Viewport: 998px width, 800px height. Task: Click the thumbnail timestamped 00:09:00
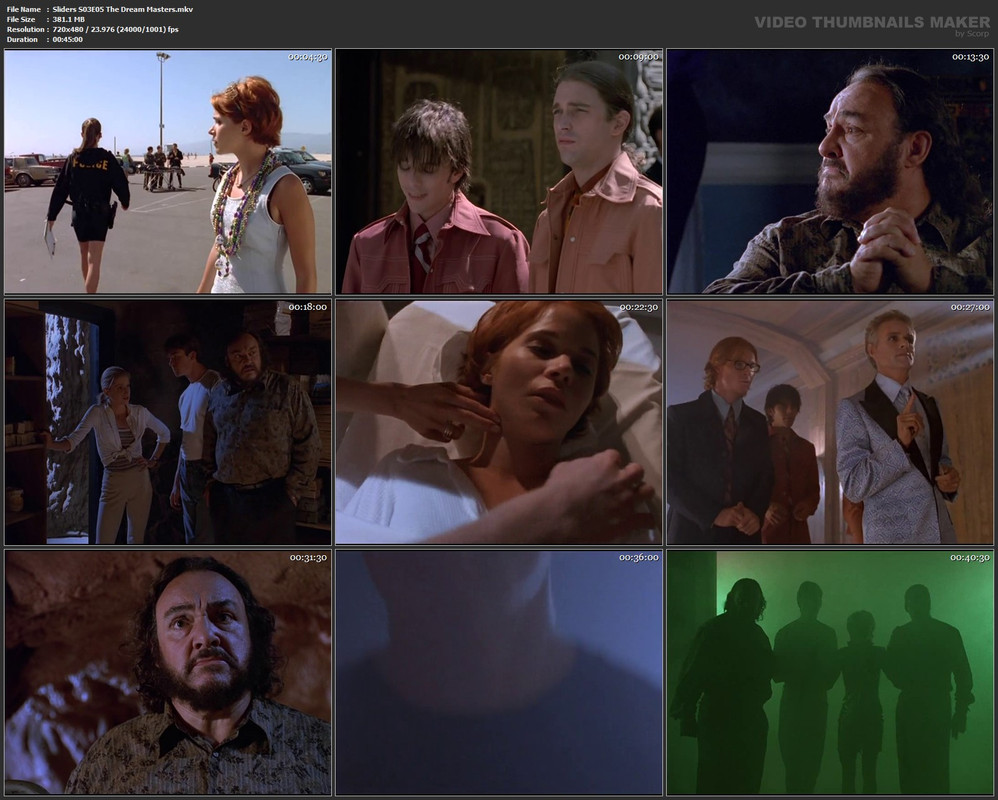[x=499, y=171]
